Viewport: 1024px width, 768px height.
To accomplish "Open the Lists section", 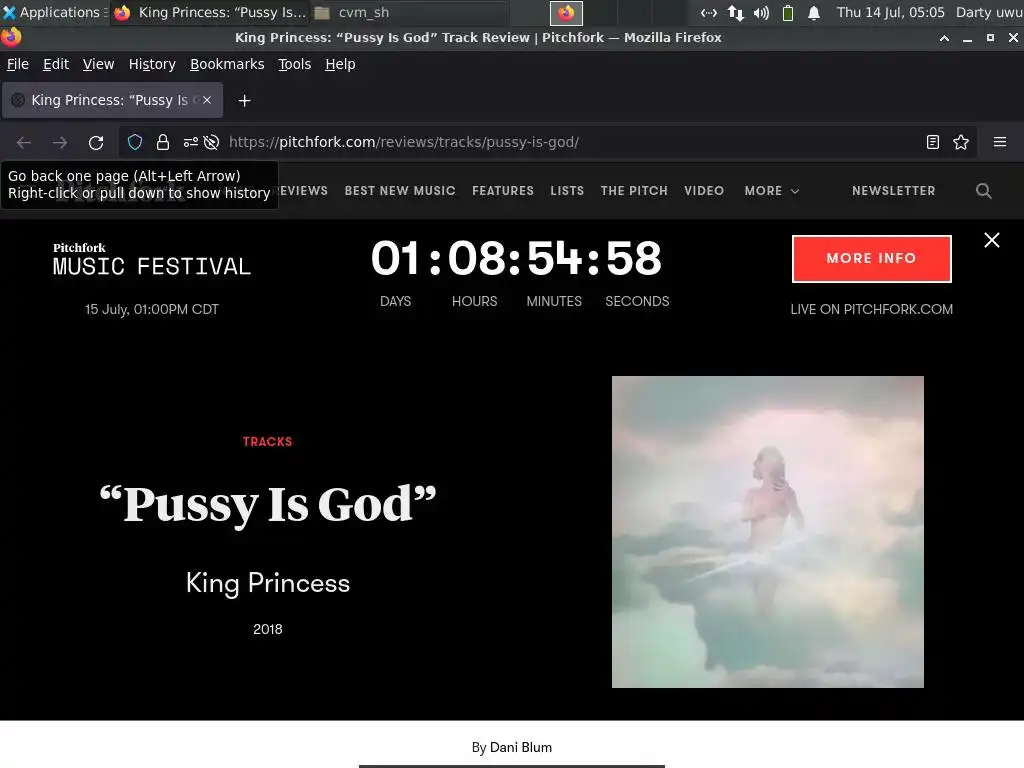I will click(x=567, y=191).
